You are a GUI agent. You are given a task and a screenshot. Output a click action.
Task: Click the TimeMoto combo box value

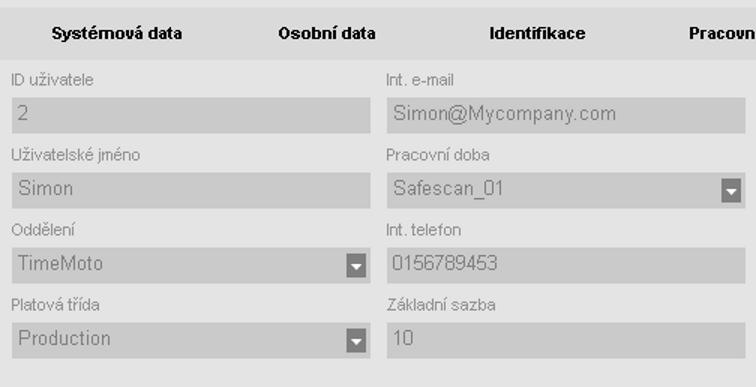(60, 264)
